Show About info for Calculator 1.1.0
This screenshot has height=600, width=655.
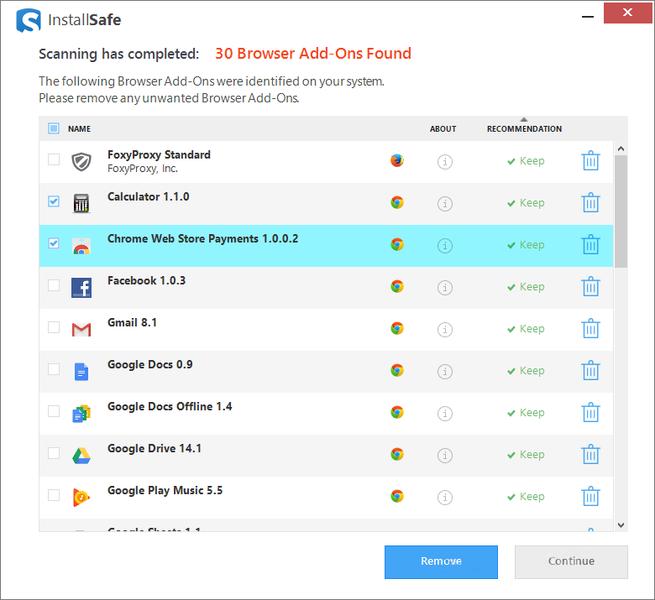coord(445,203)
